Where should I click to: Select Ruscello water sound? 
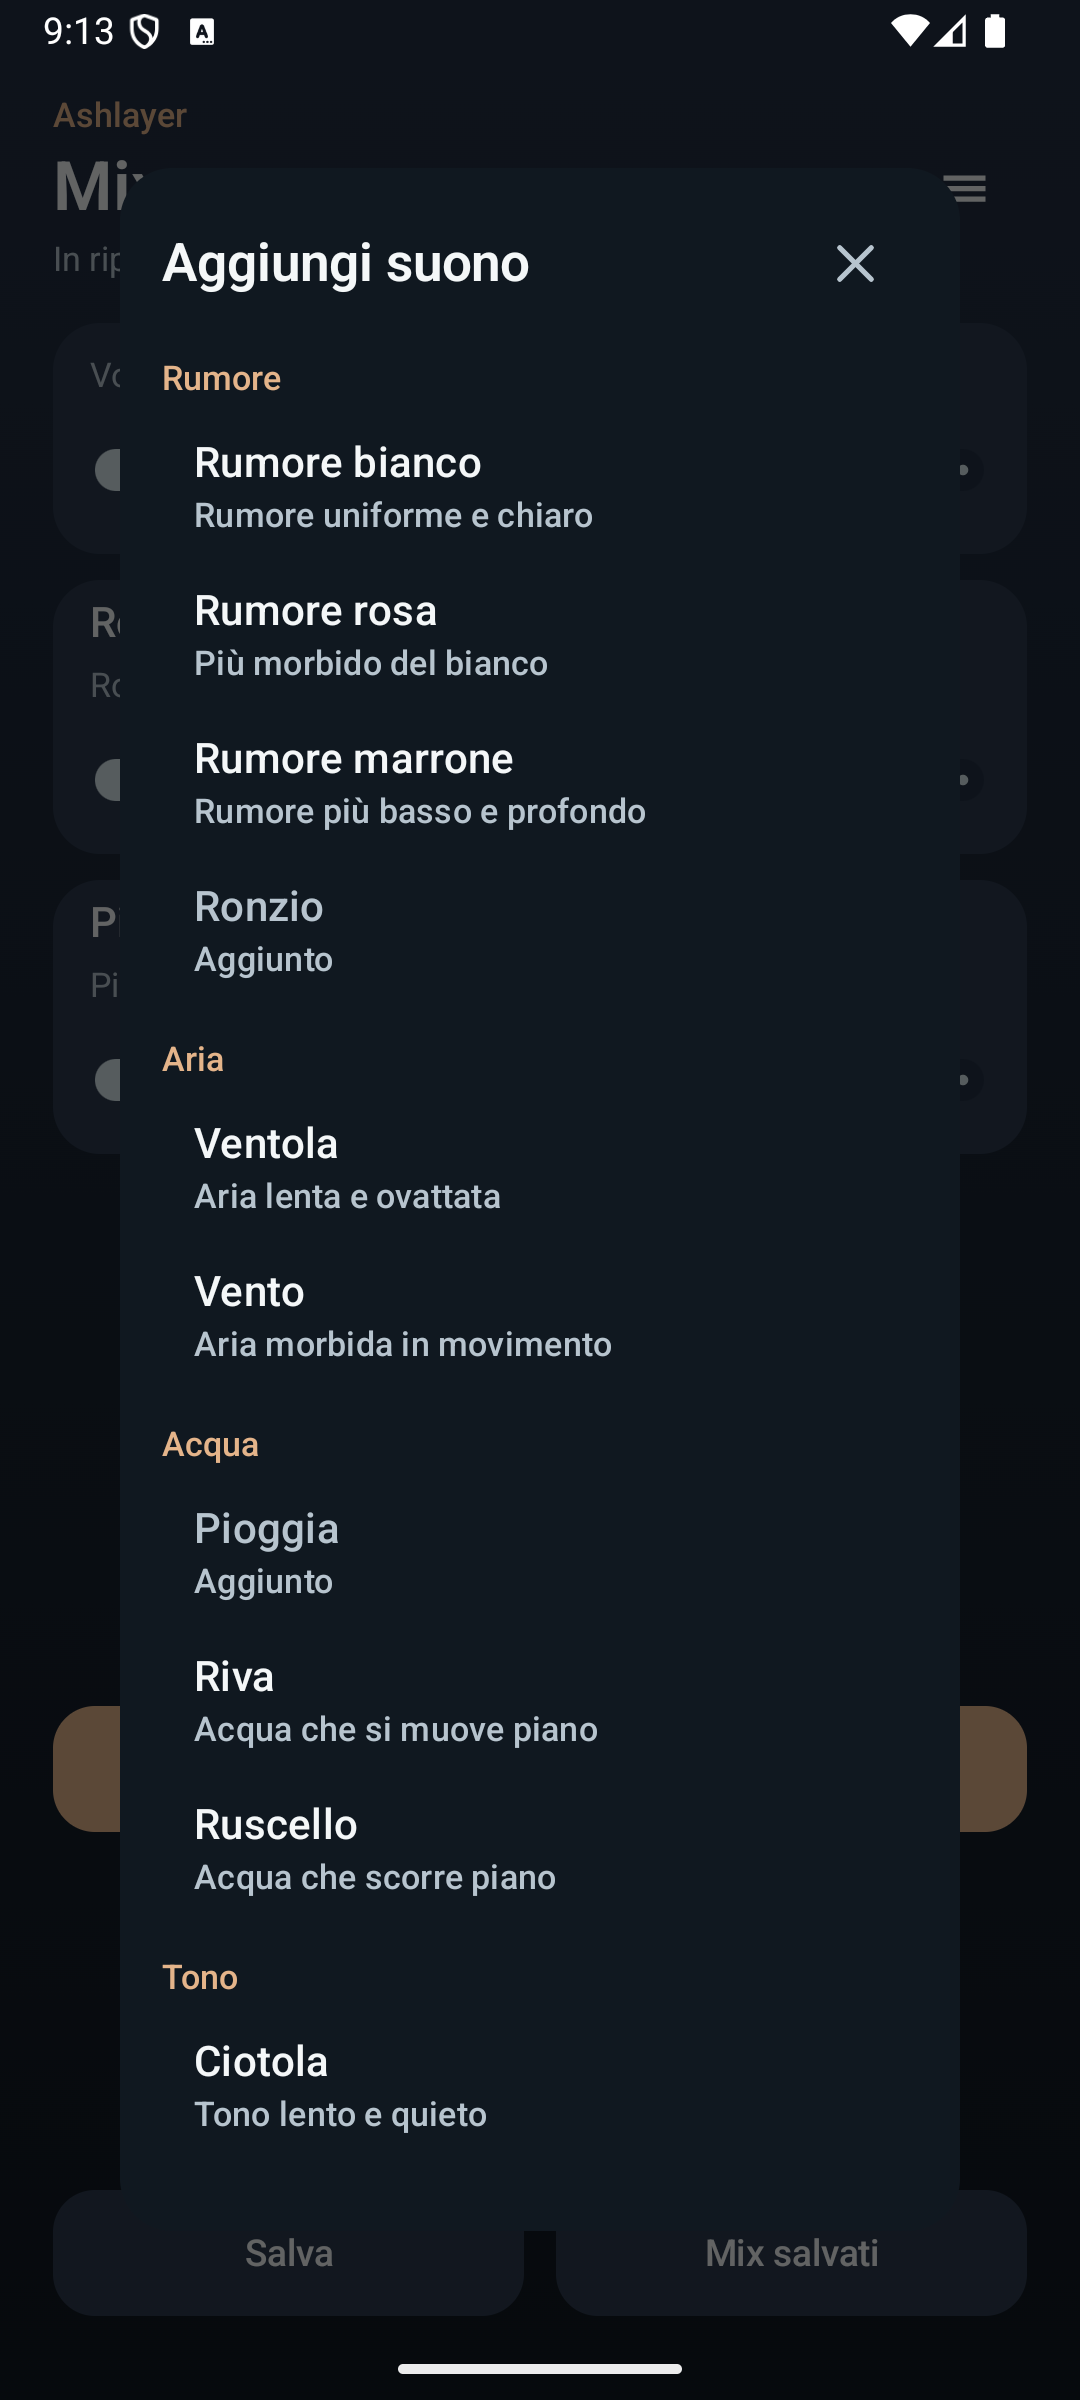pos(540,1849)
